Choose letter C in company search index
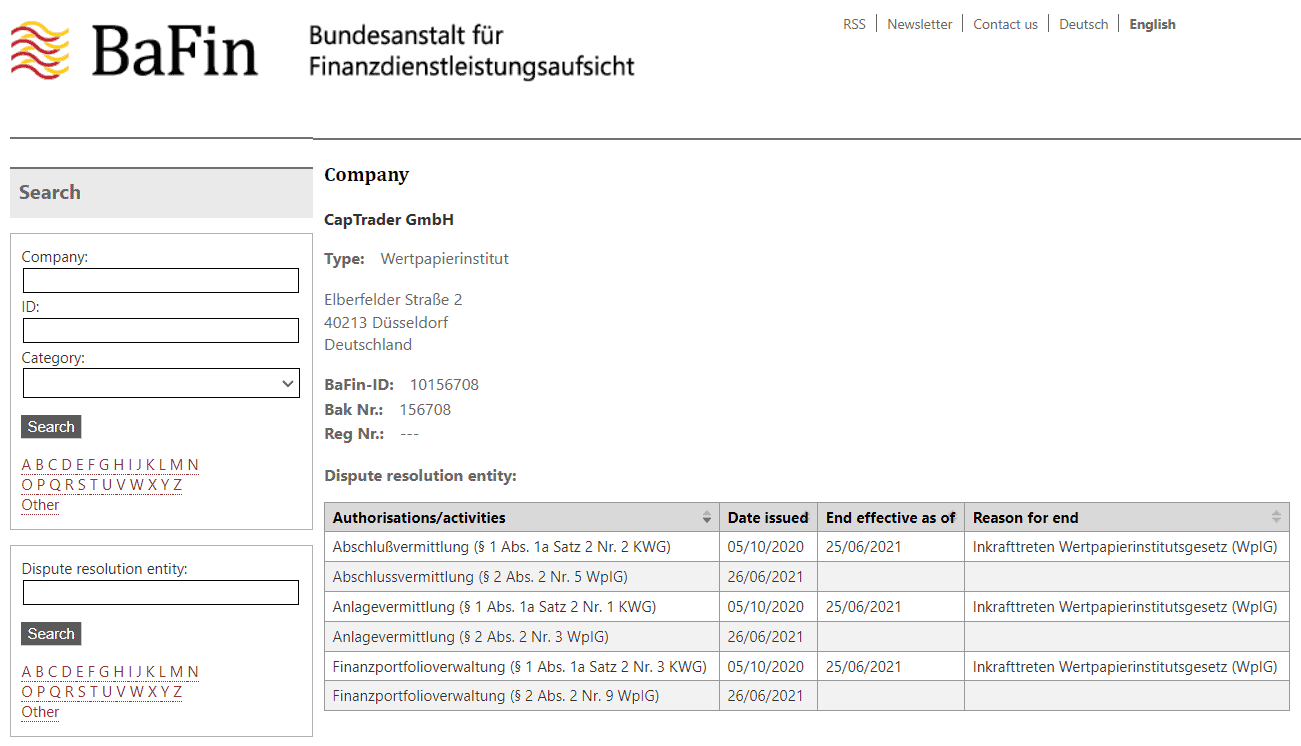Screen dimensions: 1301x746 (x=53, y=465)
